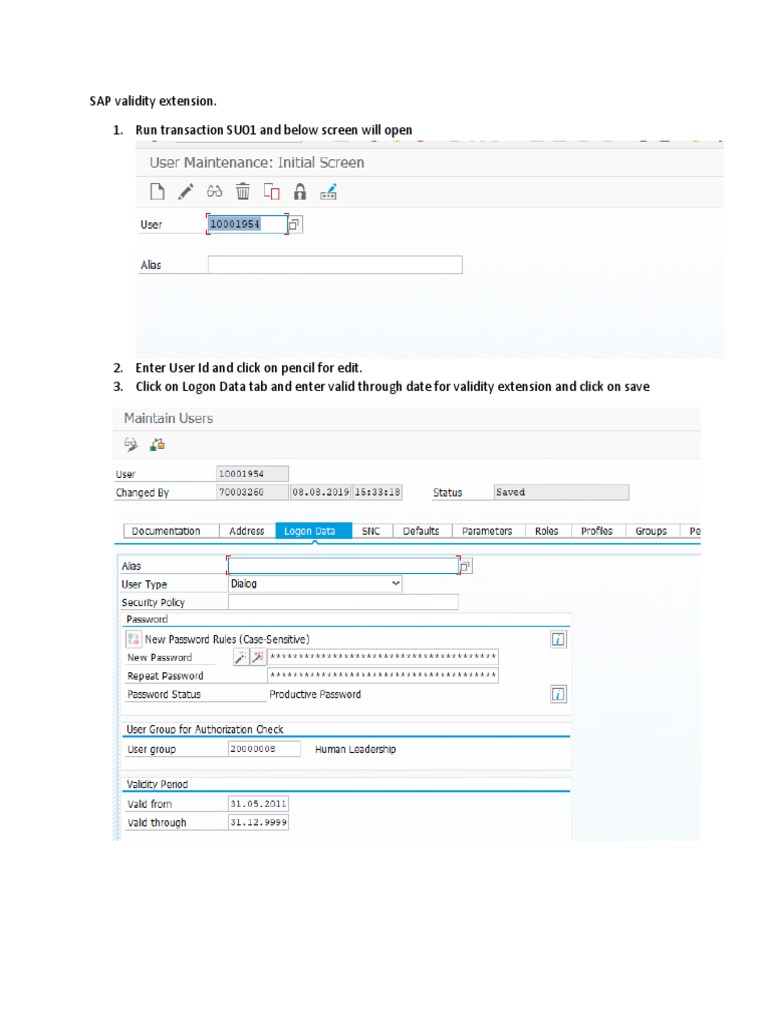Click the change date 08.08.2019
768x1024 pixels.
click(x=321, y=492)
